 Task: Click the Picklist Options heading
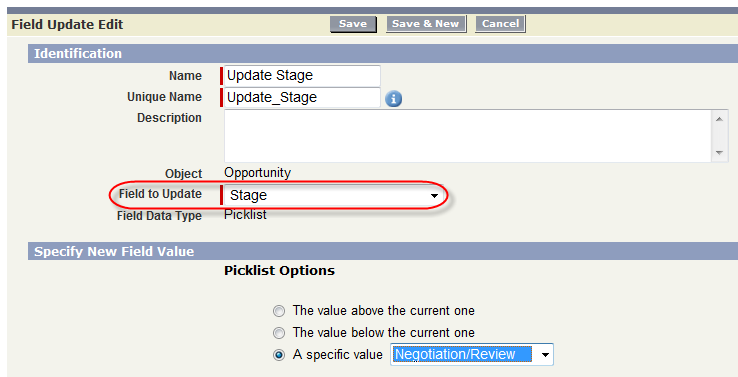[x=280, y=271]
